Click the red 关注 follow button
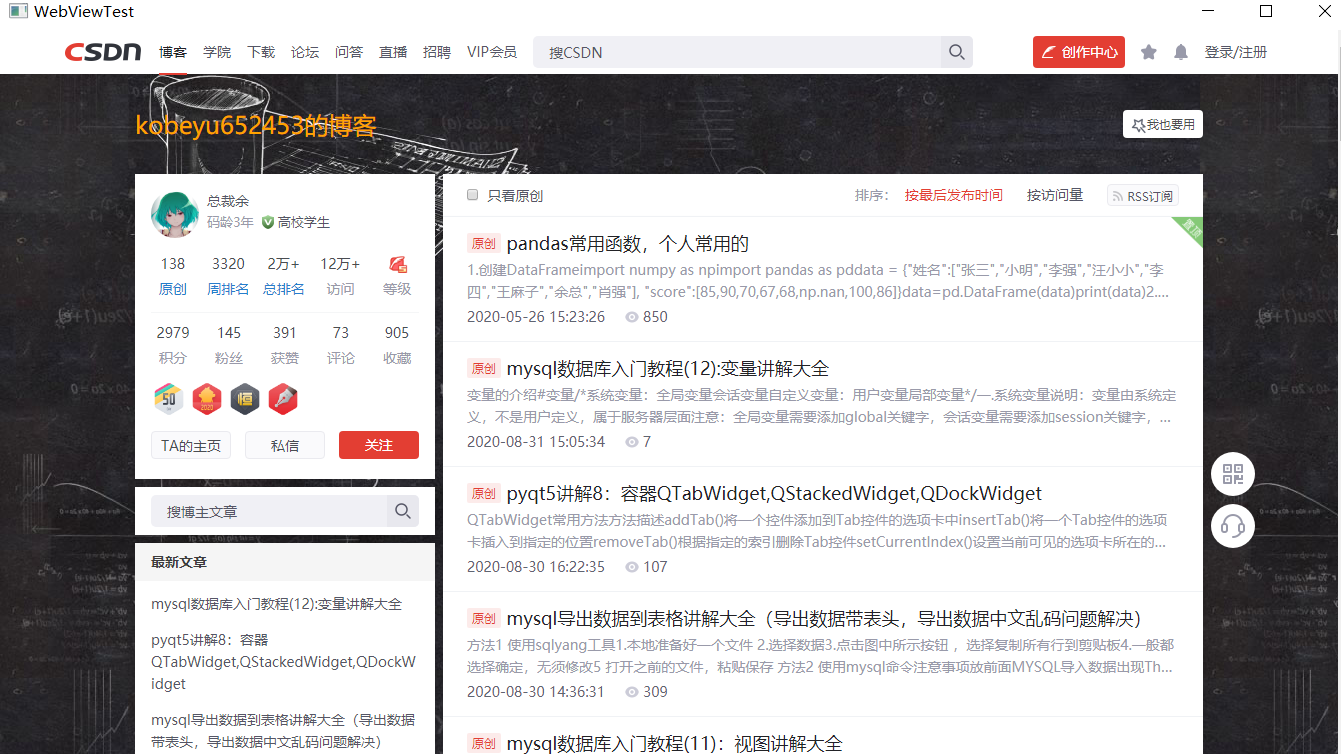1341x754 pixels. [x=379, y=445]
